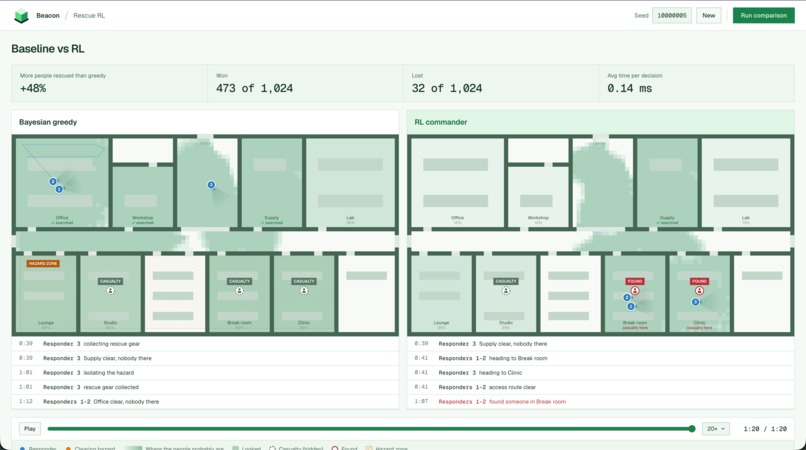Click the Baseline vs RL heading
The height and width of the screenshot is (450, 806).
48,49
